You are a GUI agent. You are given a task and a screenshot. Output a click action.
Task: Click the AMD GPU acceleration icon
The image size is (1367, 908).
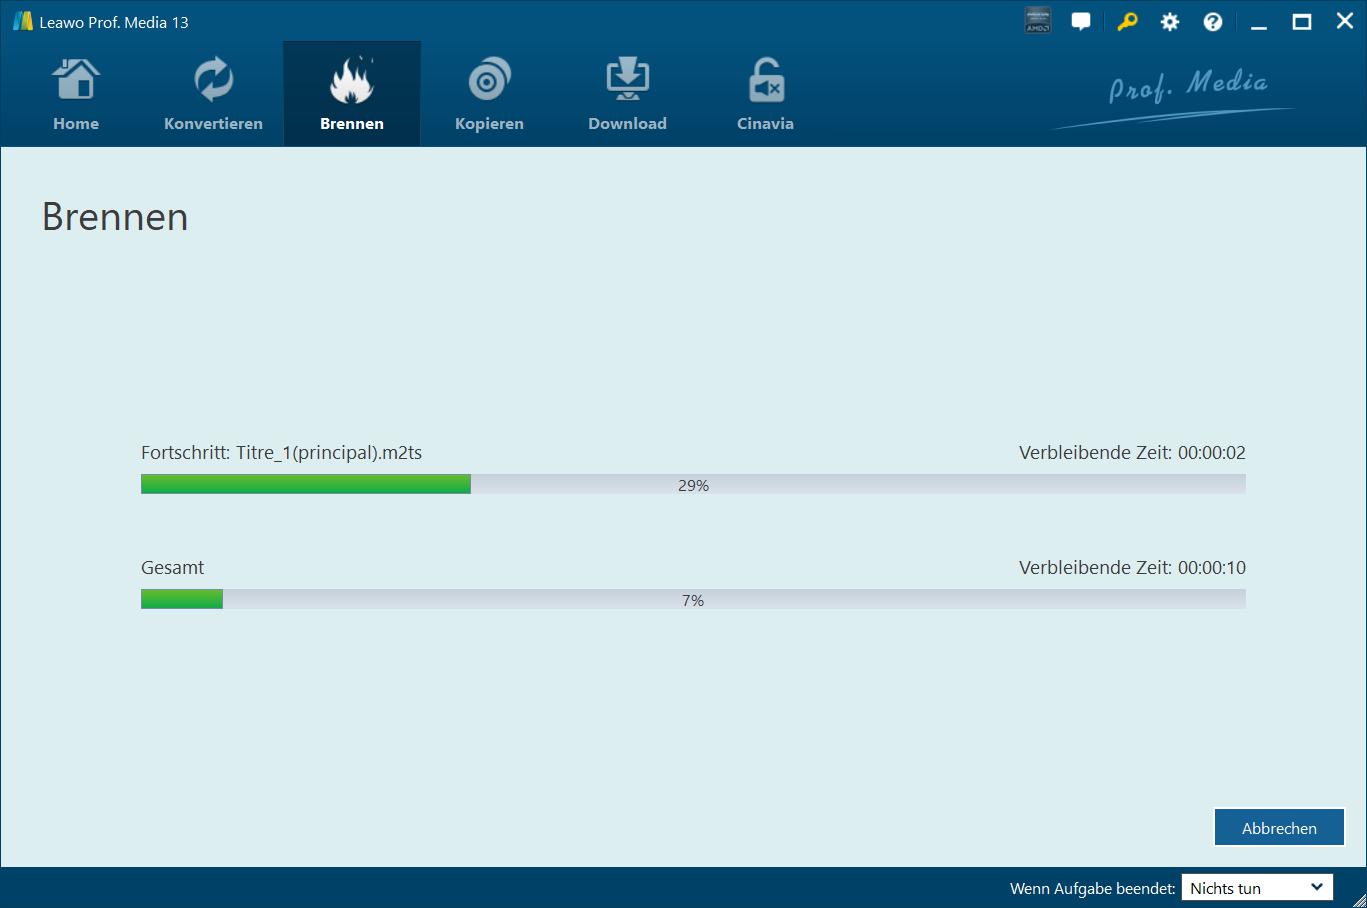pyautogui.click(x=1038, y=21)
